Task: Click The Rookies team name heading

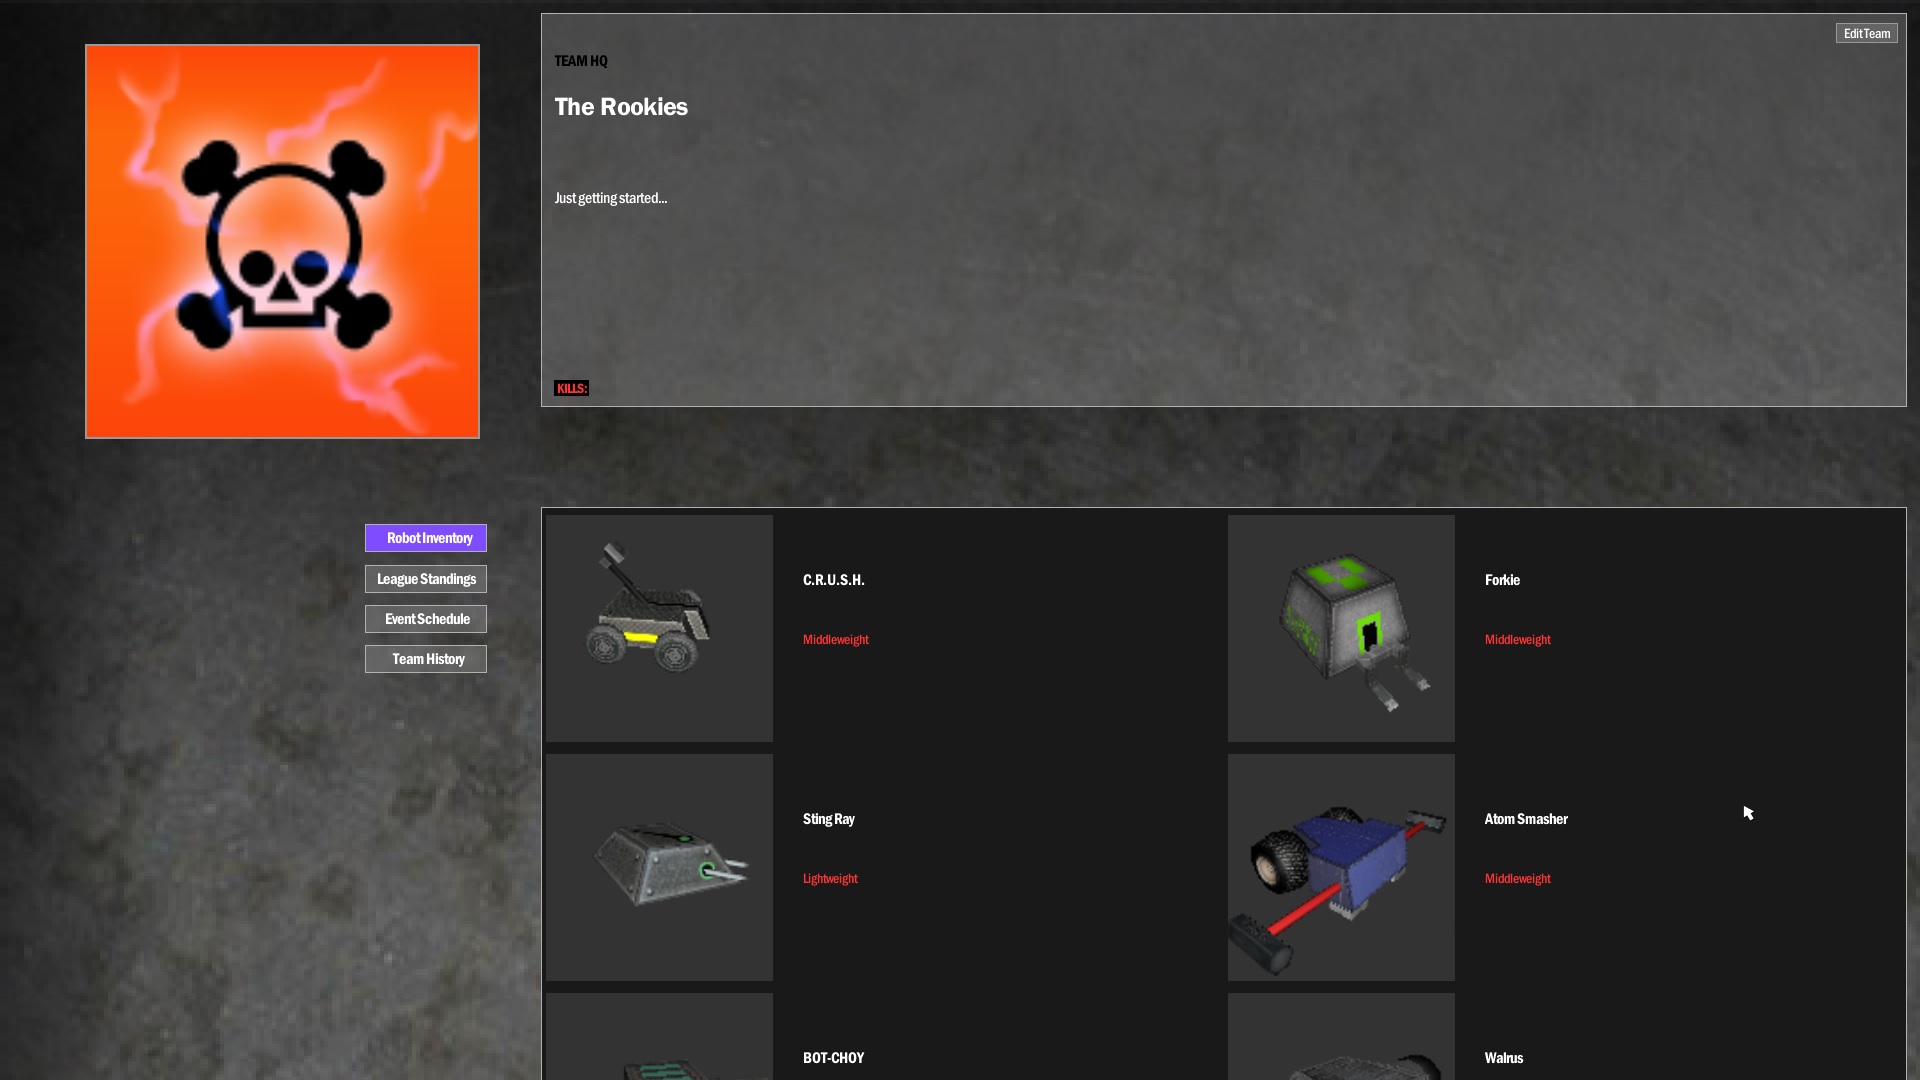Action: click(x=621, y=107)
